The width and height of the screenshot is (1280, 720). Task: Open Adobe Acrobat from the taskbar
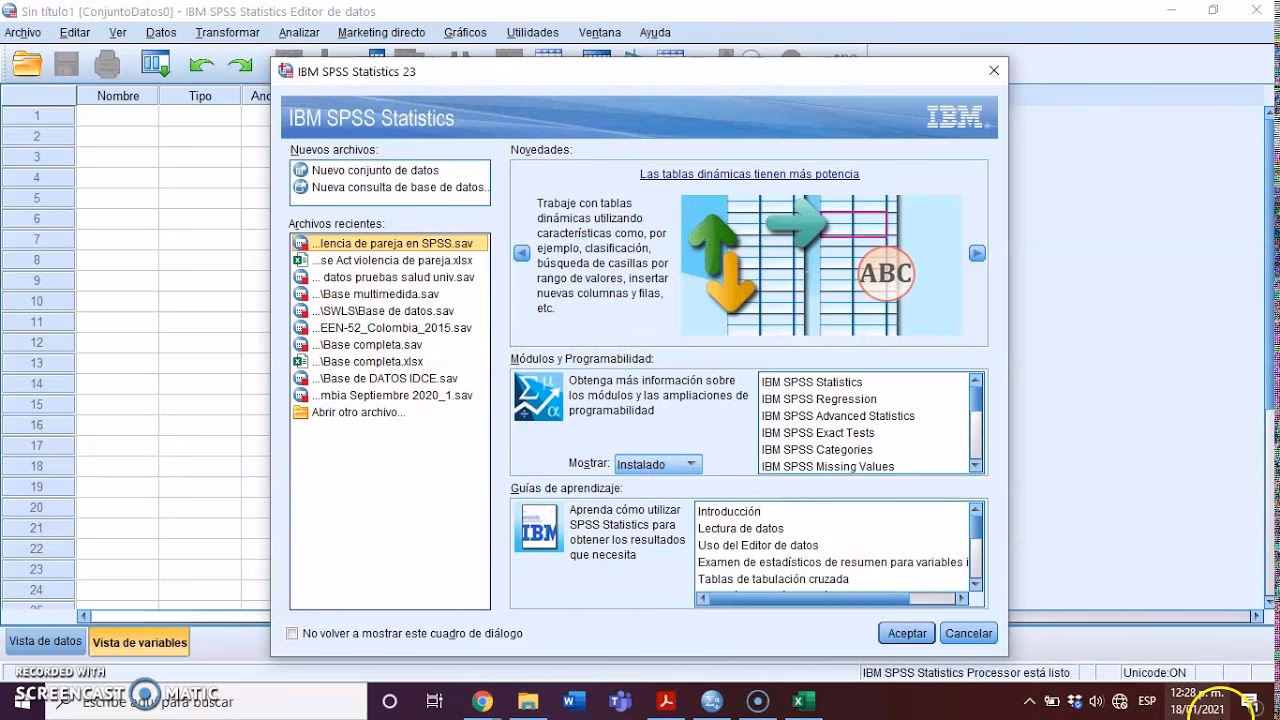(666, 701)
